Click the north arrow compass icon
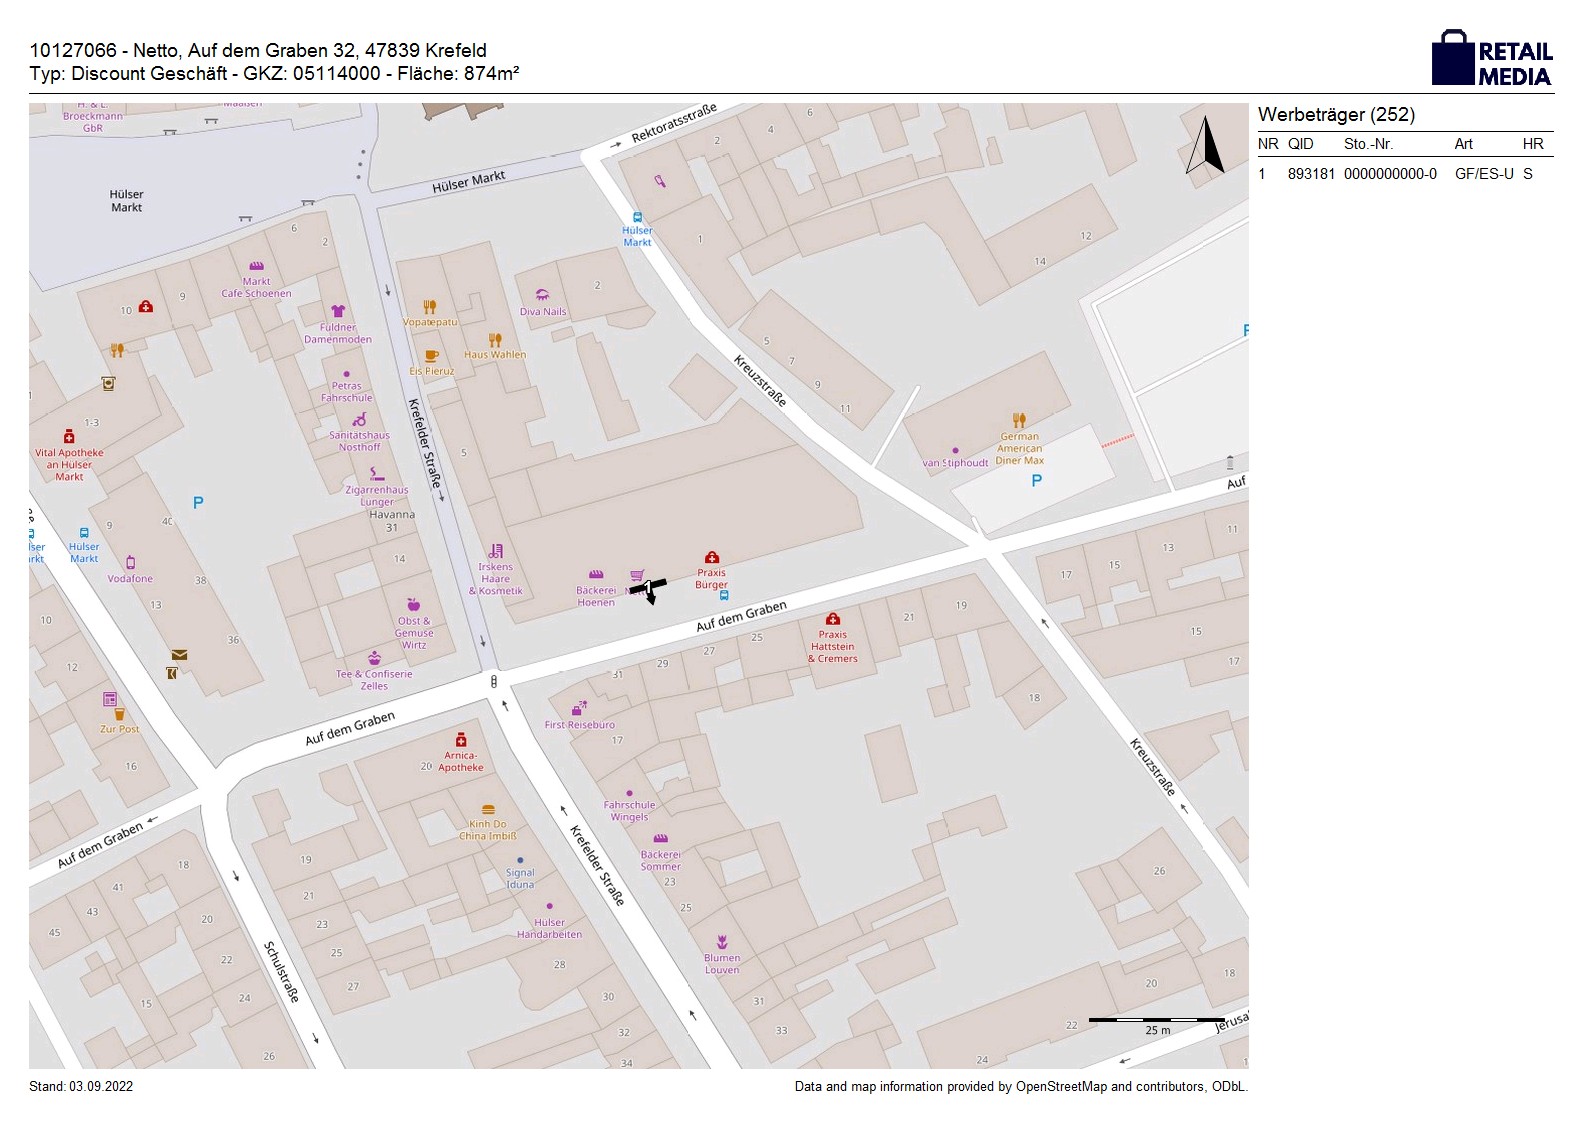The height and width of the screenshot is (1123, 1587). point(1205,146)
